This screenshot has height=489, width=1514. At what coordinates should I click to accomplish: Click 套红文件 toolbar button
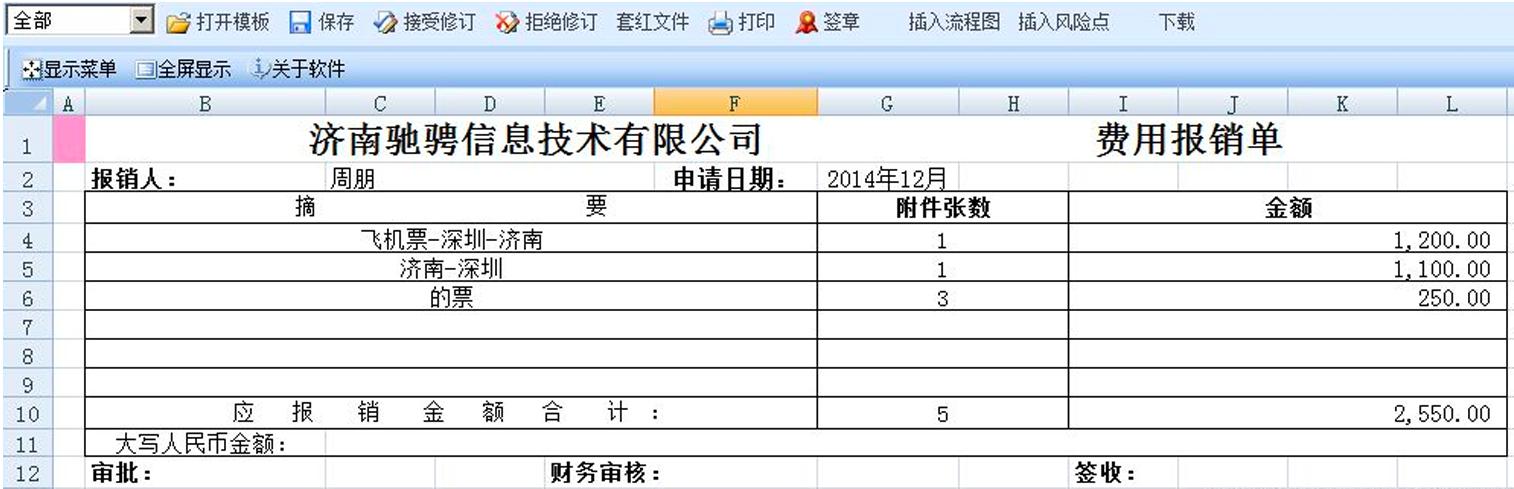[x=652, y=22]
